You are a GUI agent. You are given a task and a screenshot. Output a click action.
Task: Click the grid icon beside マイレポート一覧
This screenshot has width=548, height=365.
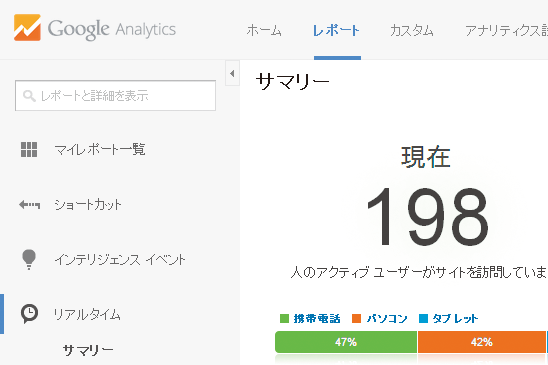29,149
